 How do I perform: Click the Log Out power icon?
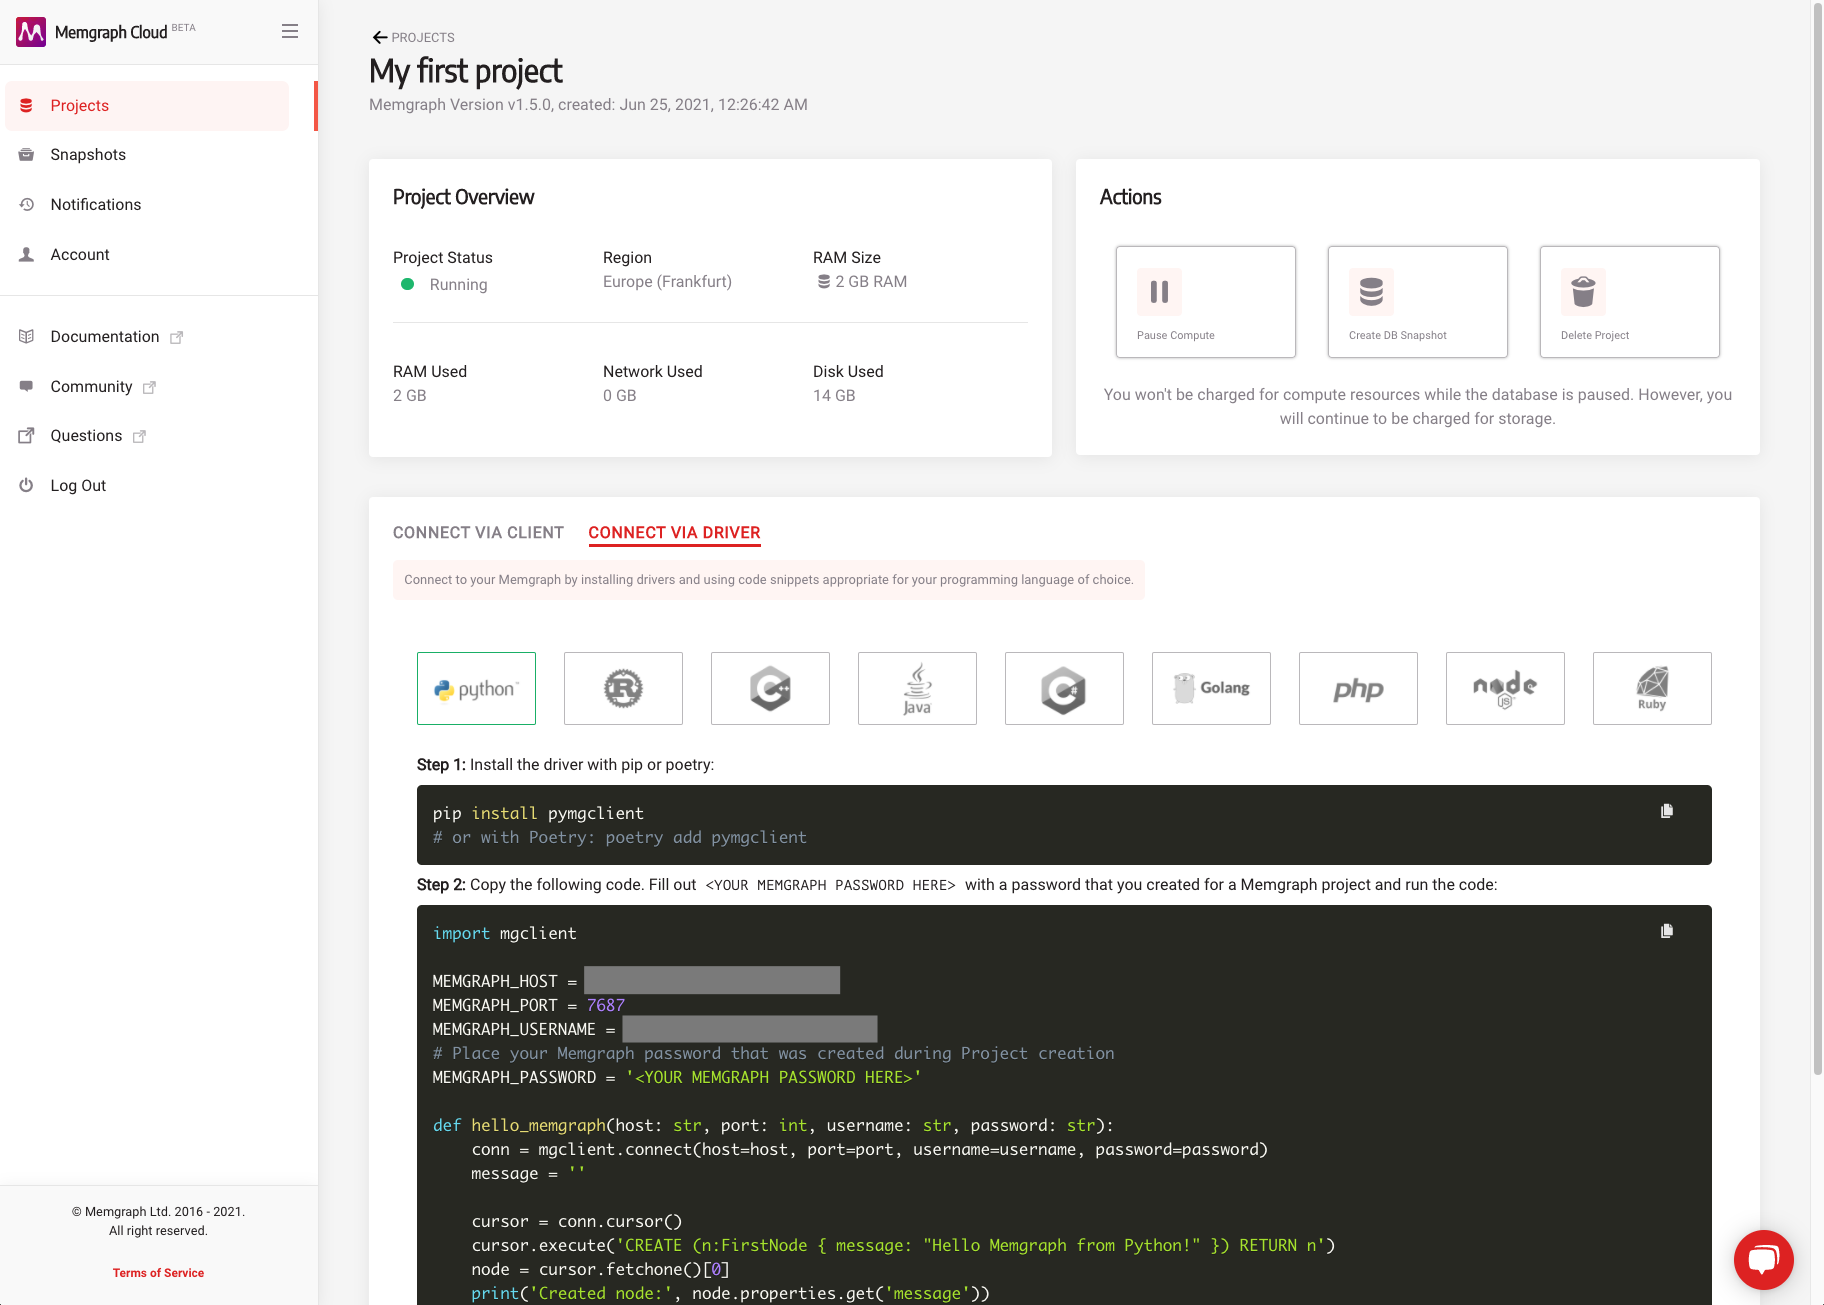[27, 486]
